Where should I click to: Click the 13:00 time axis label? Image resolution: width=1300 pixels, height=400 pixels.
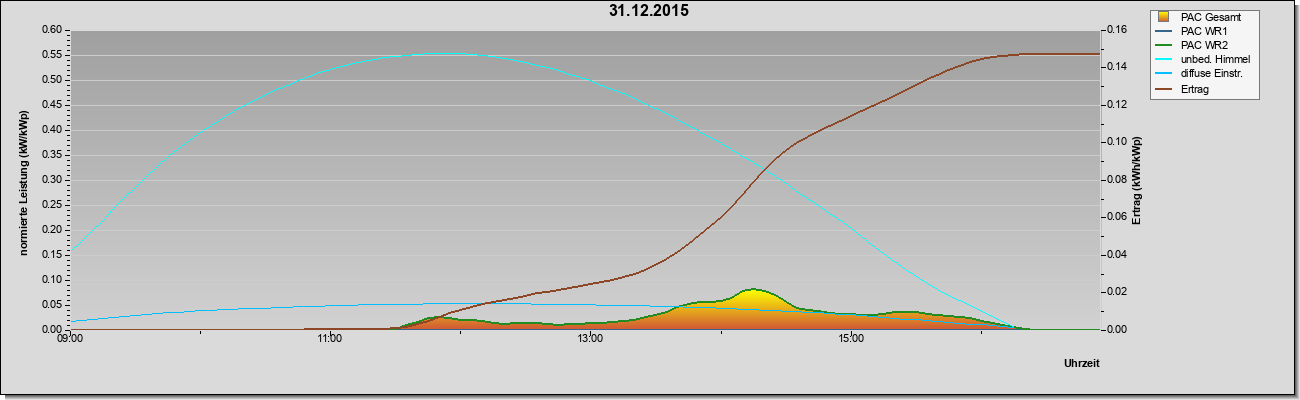(x=590, y=340)
